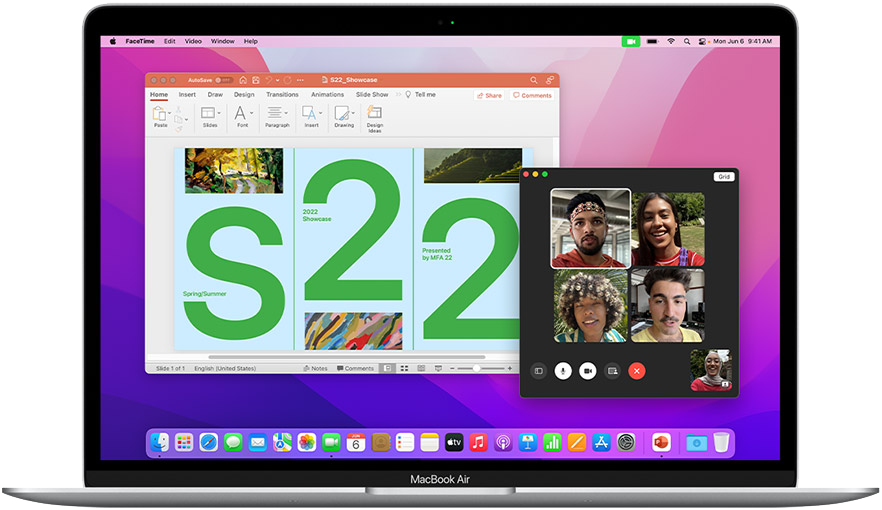Click the zoom out minus button

pos(452,368)
